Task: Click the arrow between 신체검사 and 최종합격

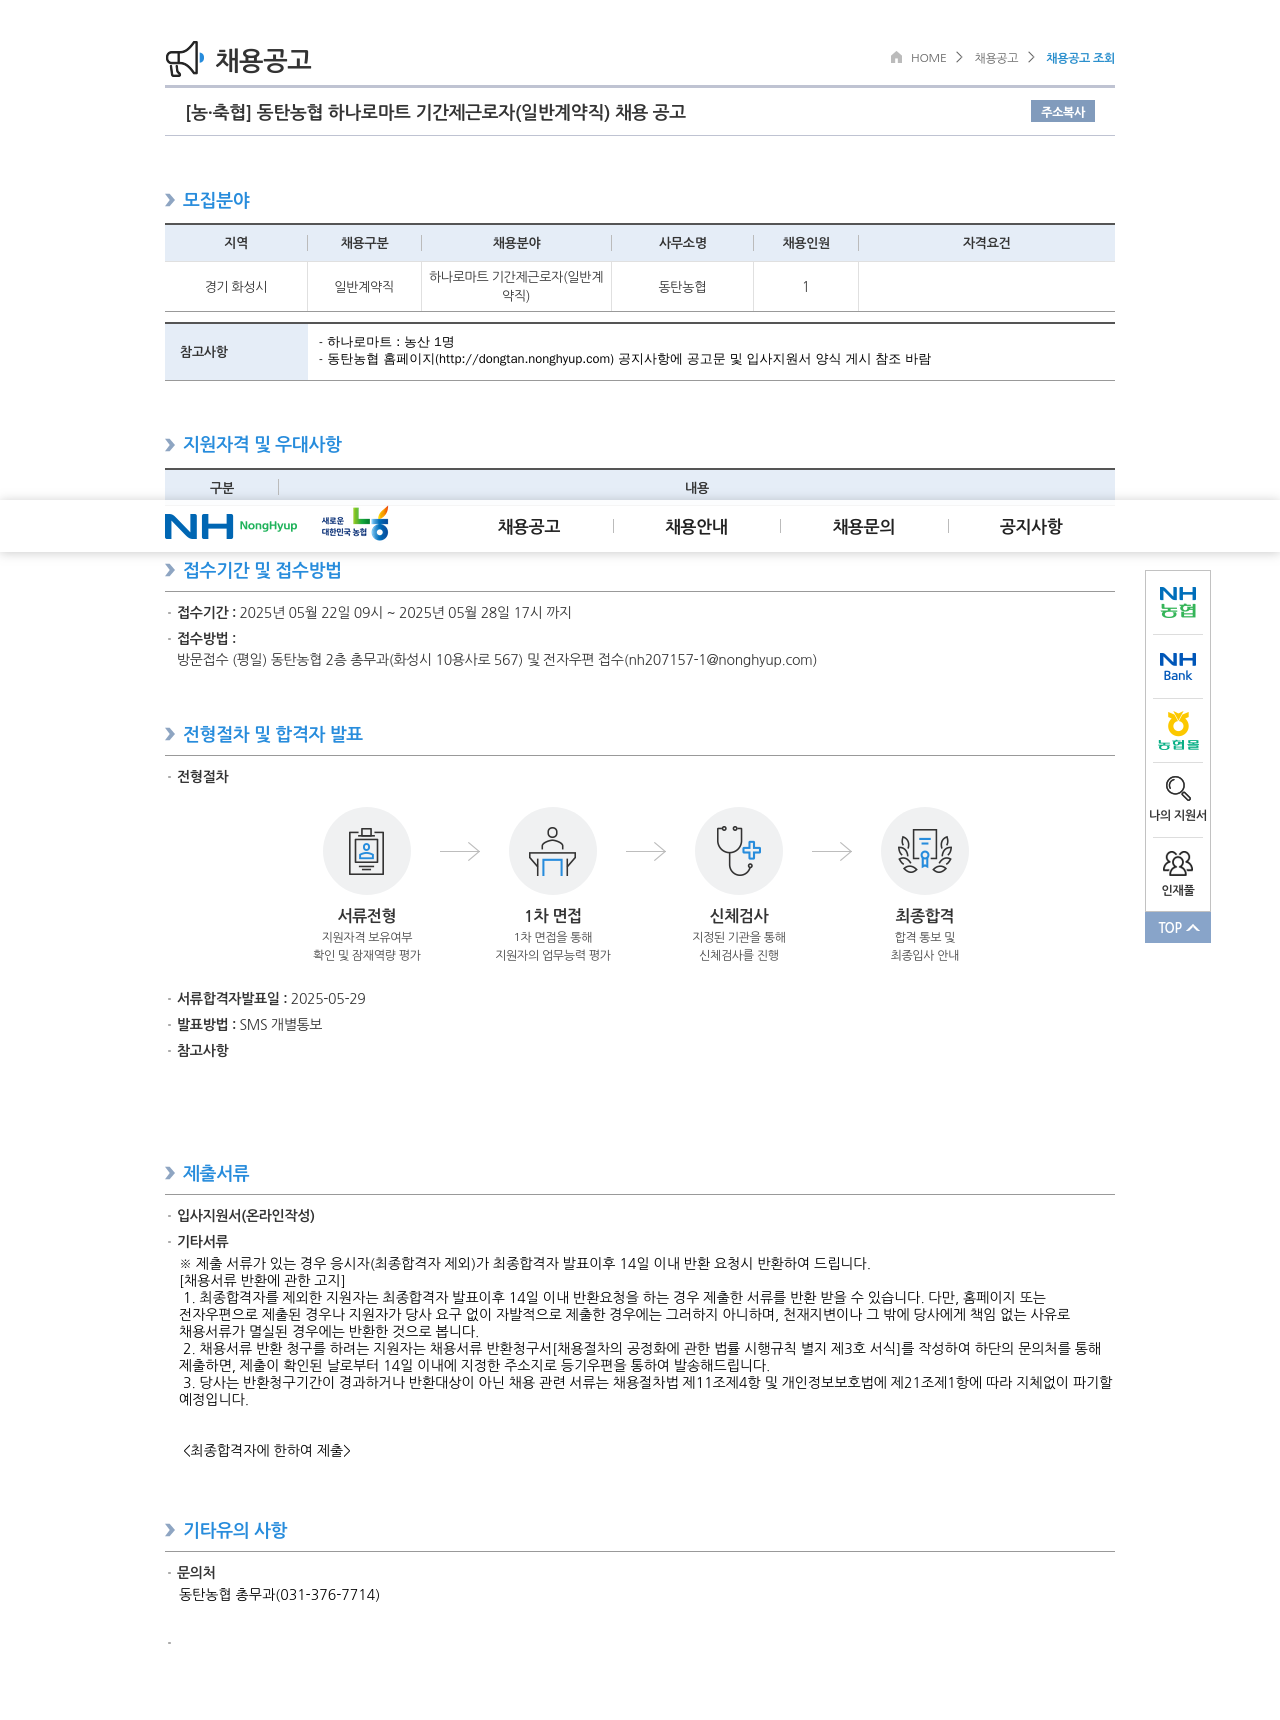Action: (x=832, y=851)
